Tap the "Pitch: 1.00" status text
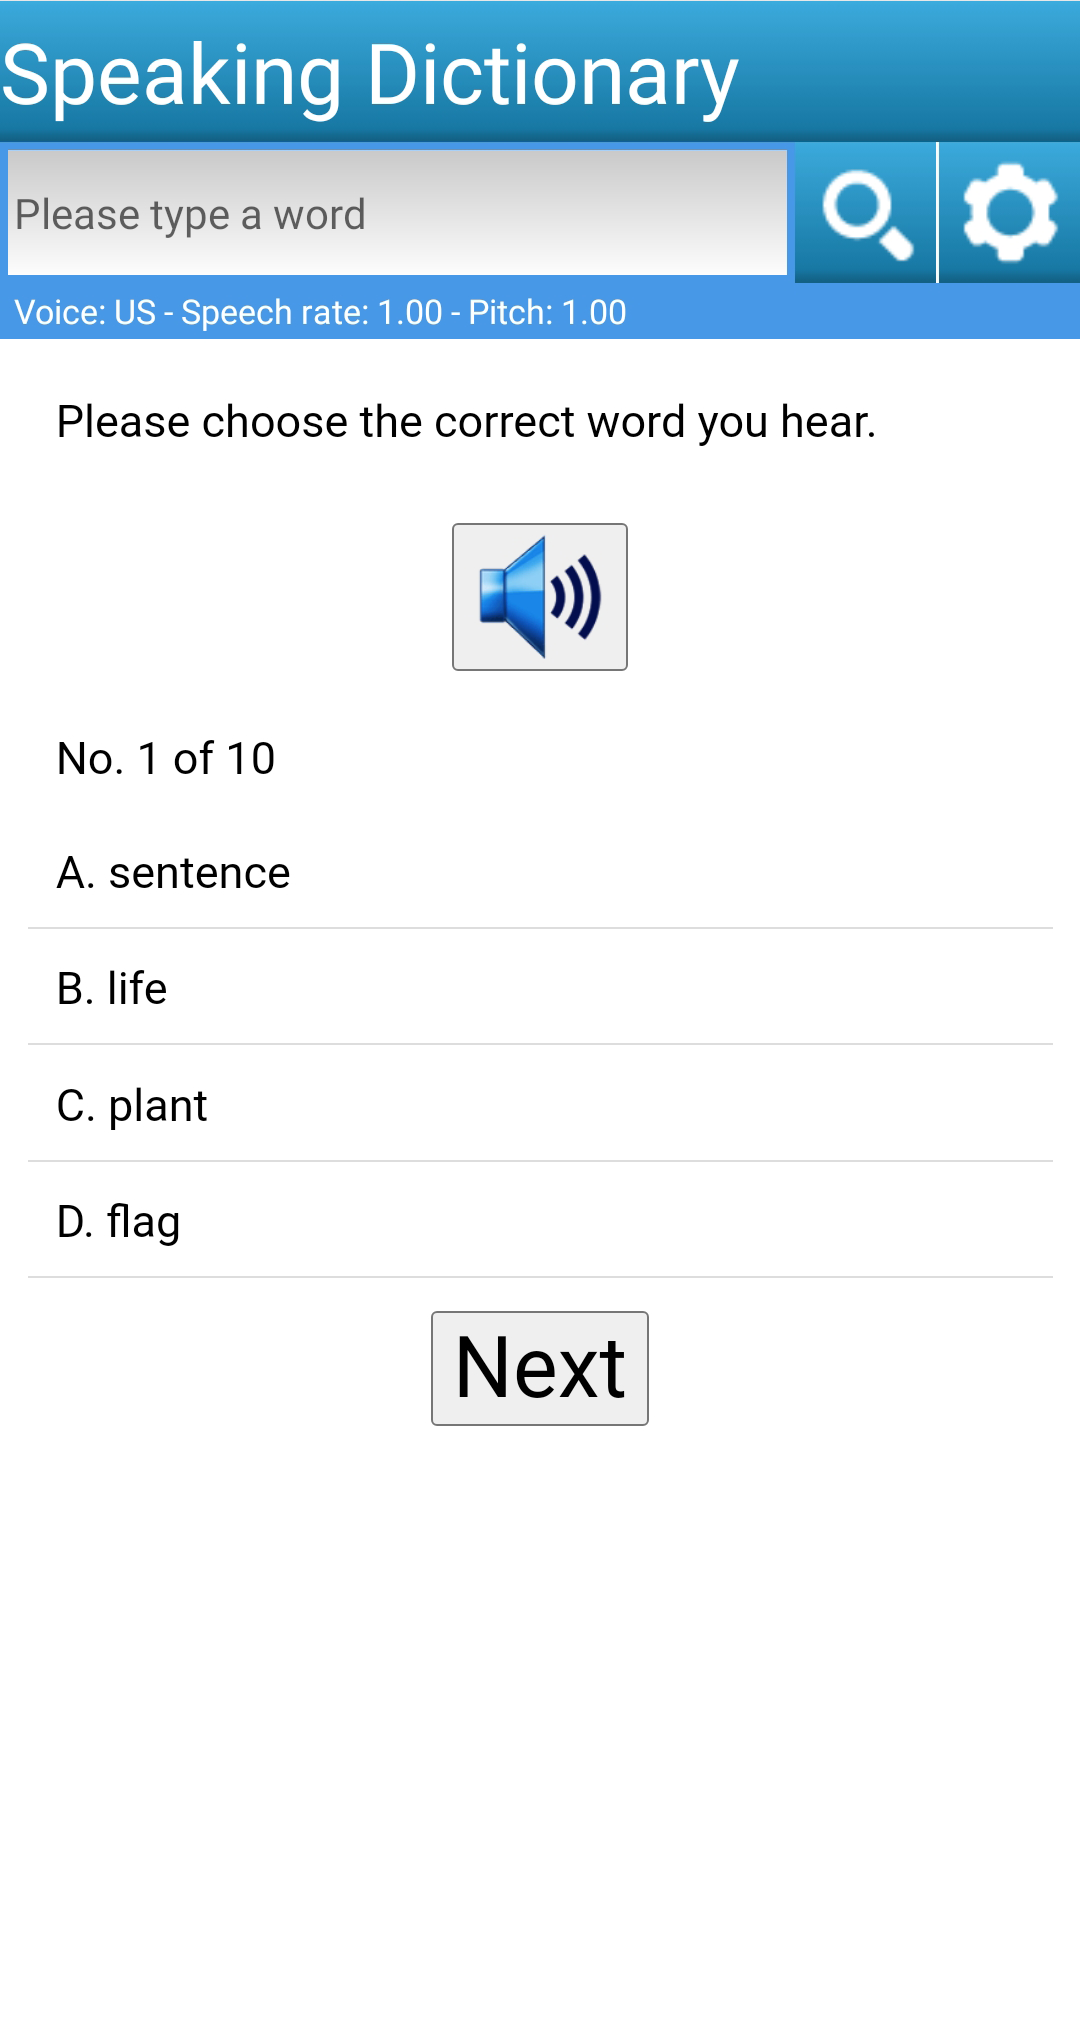The image size is (1080, 2032). tap(547, 313)
